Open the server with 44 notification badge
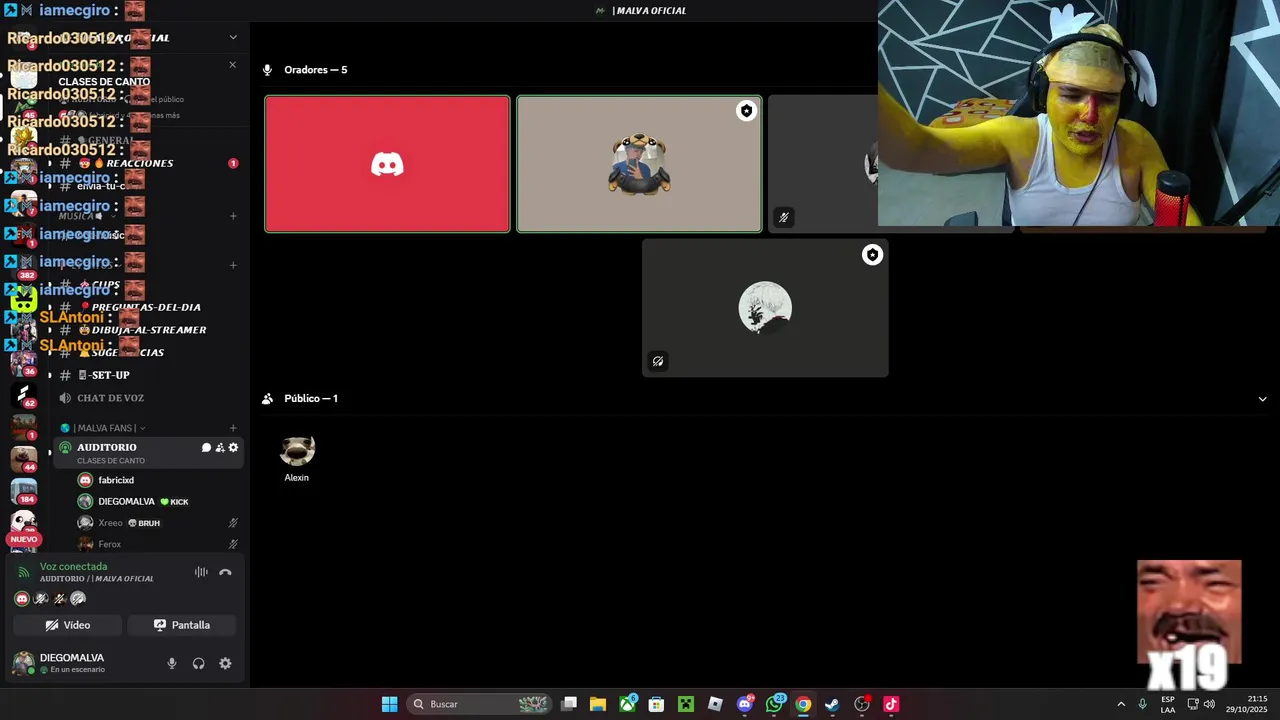Viewport: 1280px width, 720px height. 23,459
